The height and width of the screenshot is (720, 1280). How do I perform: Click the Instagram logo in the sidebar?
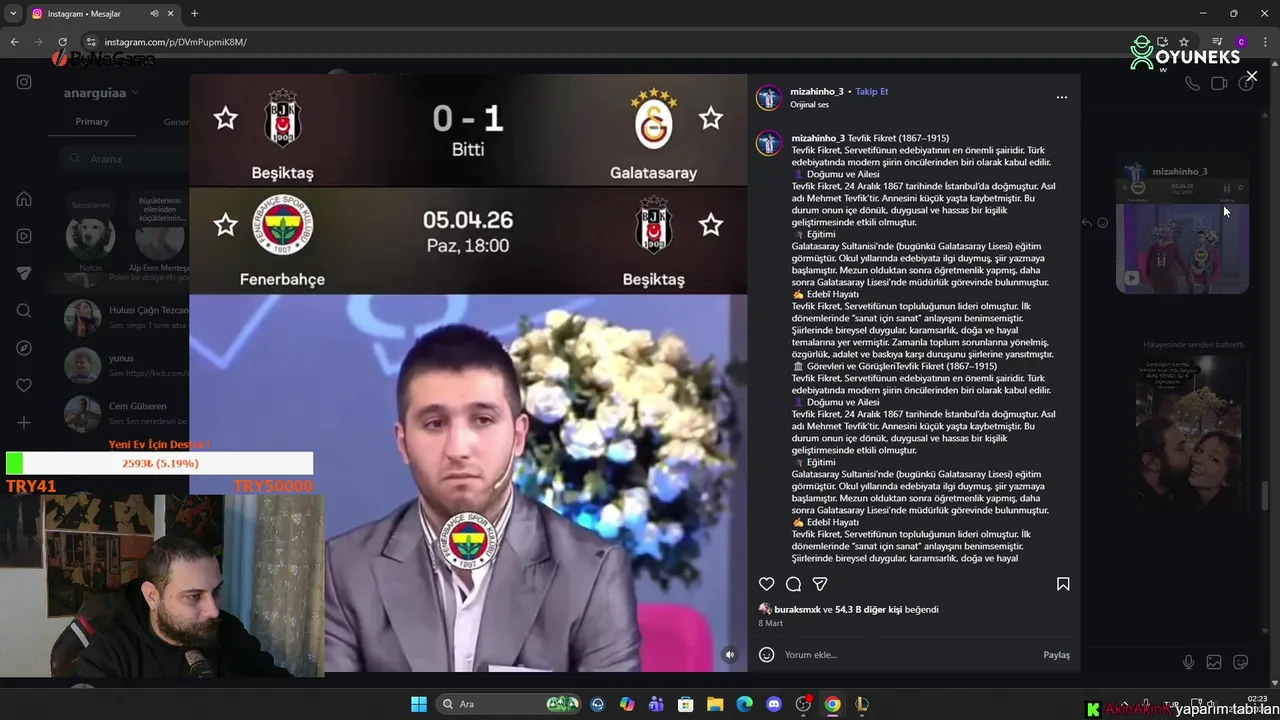pos(24,82)
